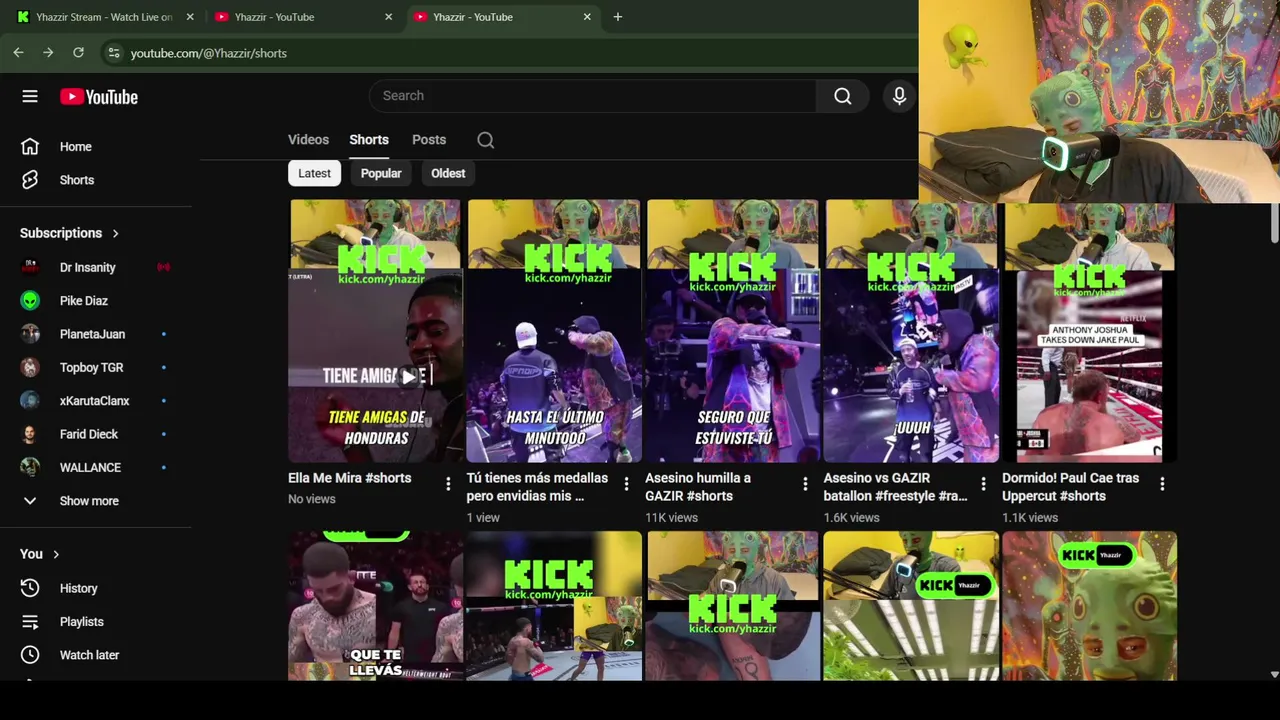Play Anthony Joshua takes down Jake Paul thumbnail
1280x720 pixels.
click(x=1089, y=331)
